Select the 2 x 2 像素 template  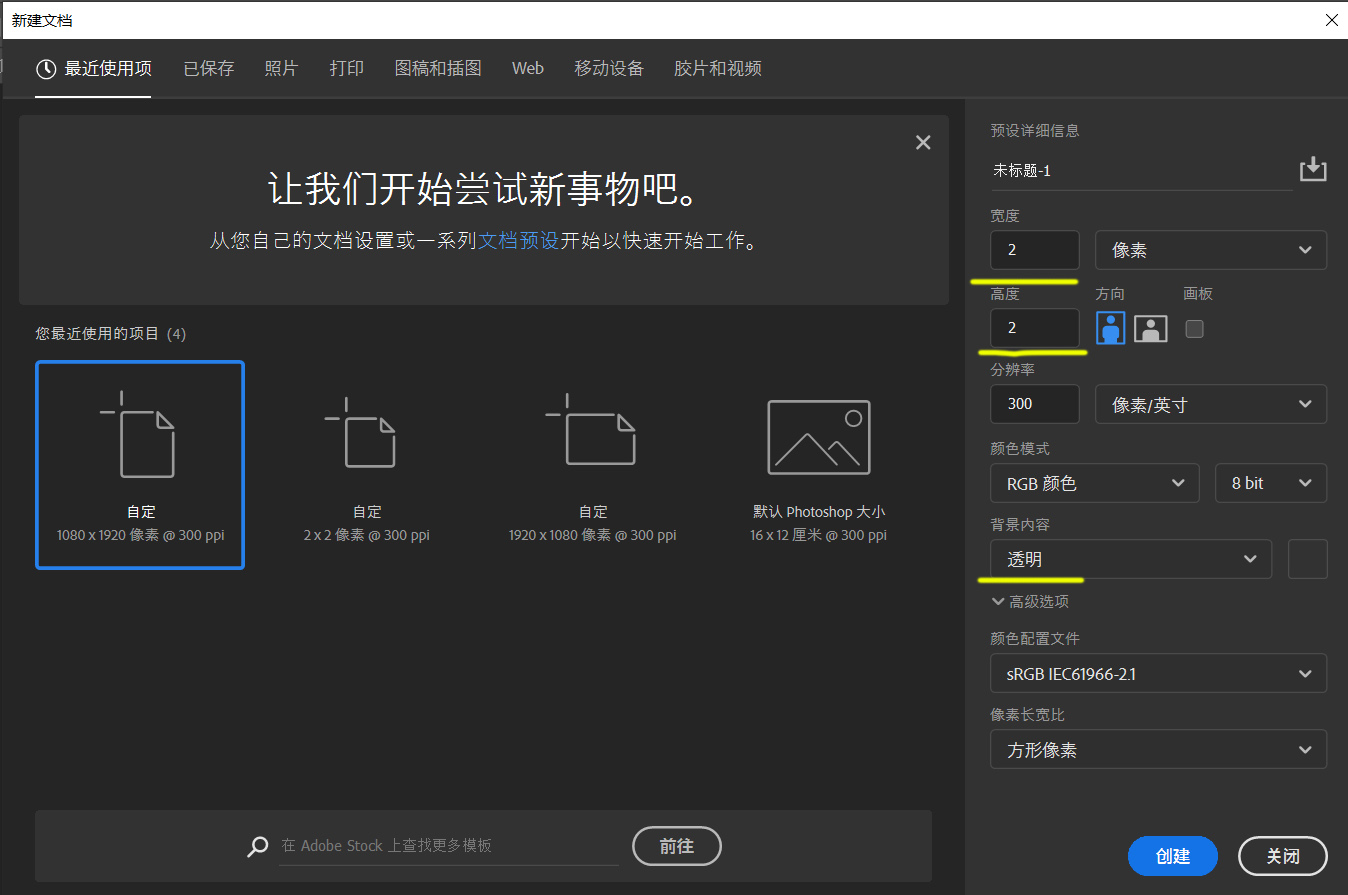[366, 465]
